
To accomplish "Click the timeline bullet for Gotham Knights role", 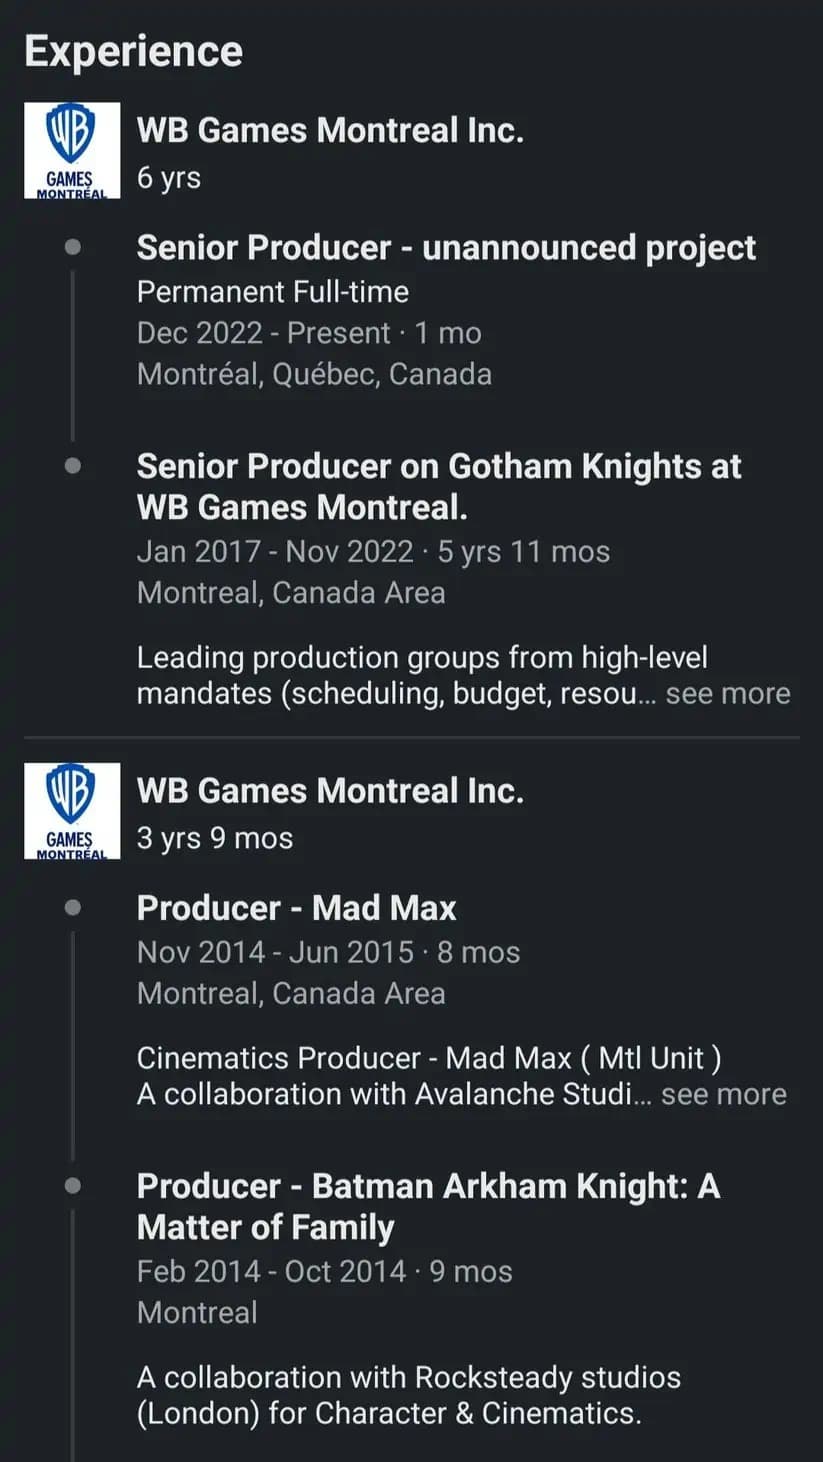I will click(x=72, y=466).
